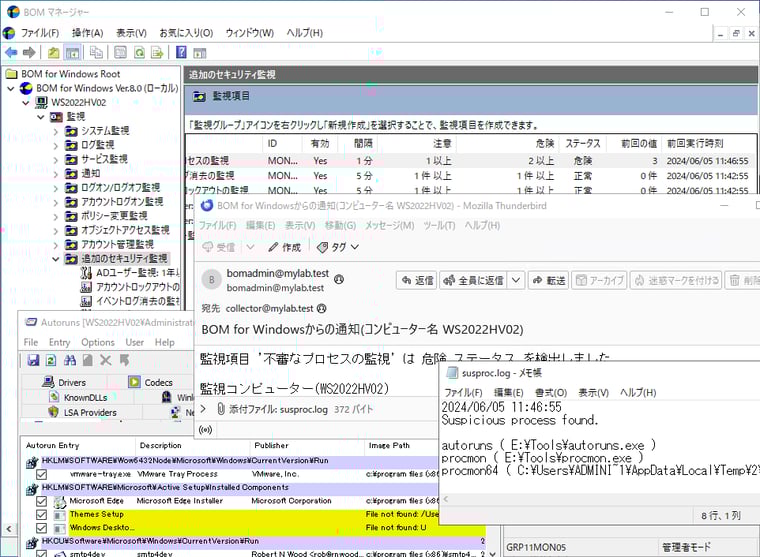Open お気に入り(O) menu in BOM Manager
The width and height of the screenshot is (760, 557).
[x=186, y=33]
